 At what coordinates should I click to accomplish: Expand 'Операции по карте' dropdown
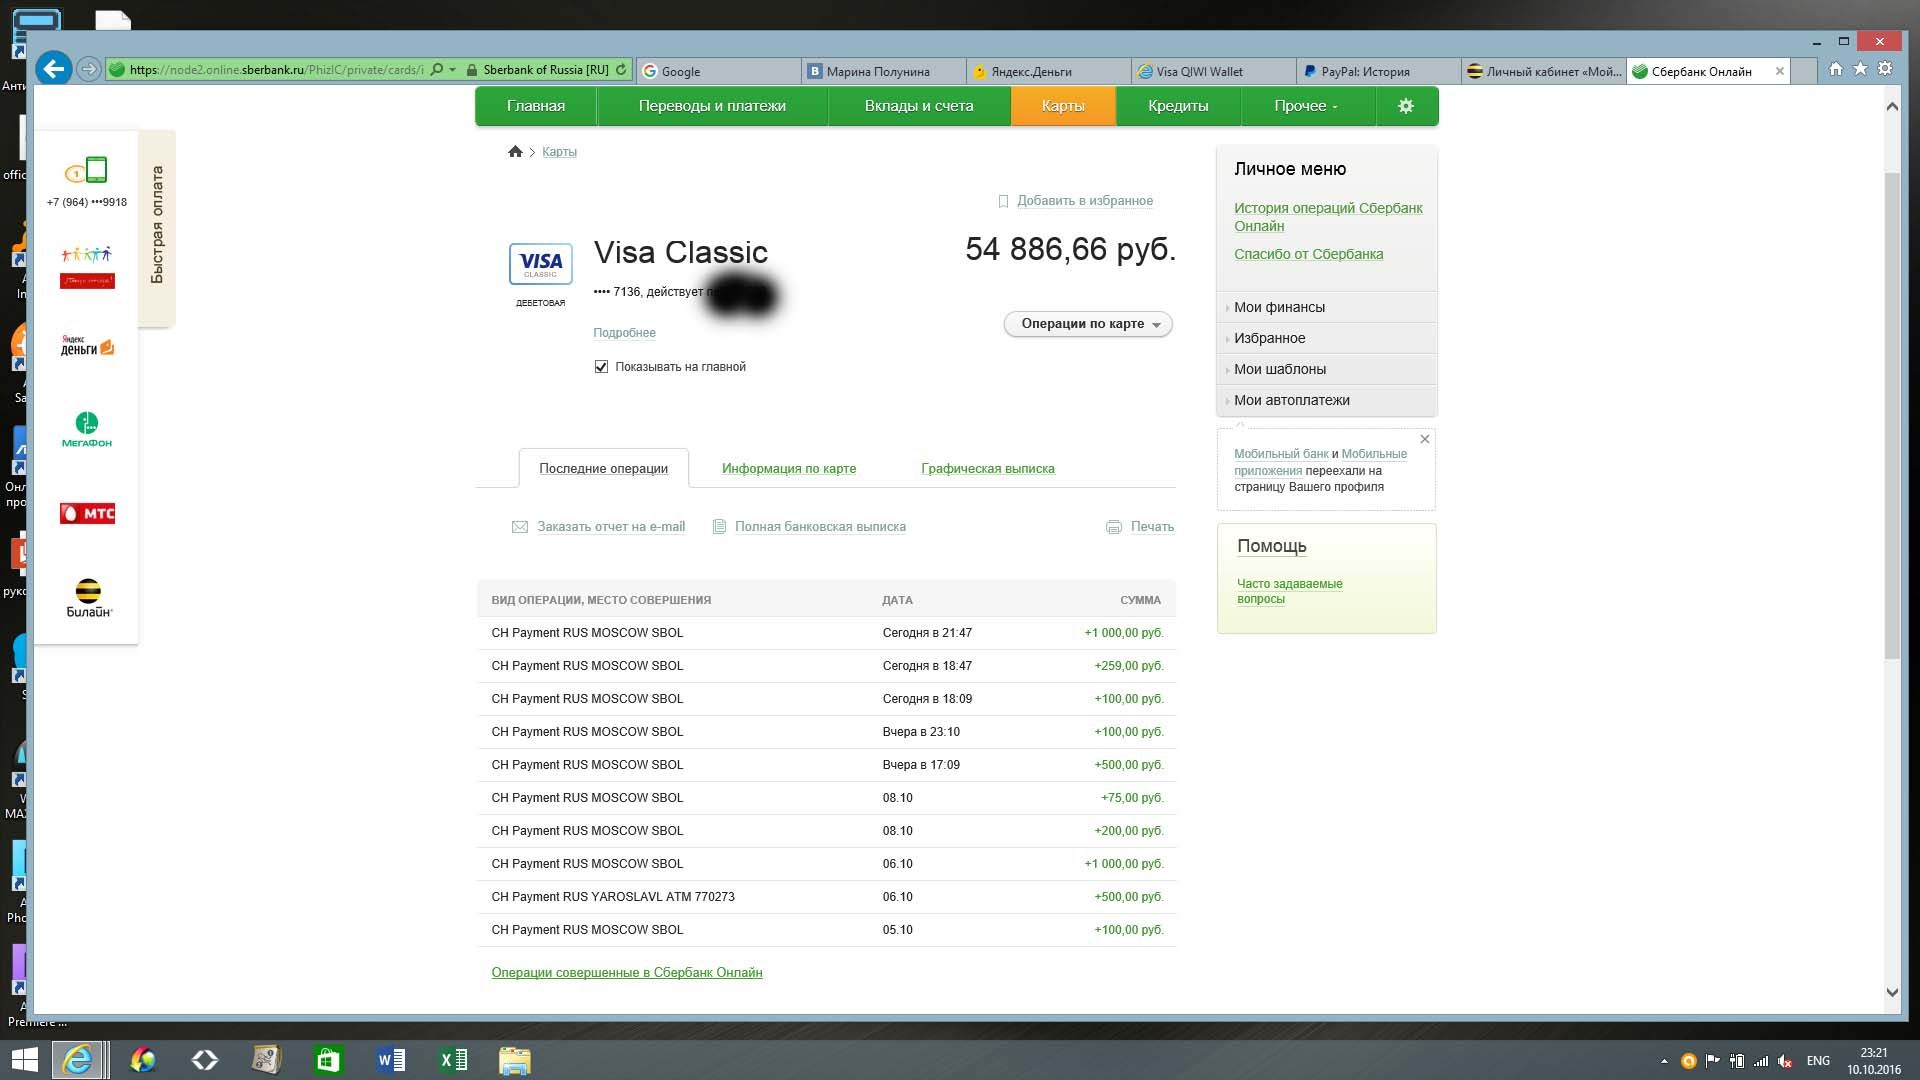coord(1088,324)
